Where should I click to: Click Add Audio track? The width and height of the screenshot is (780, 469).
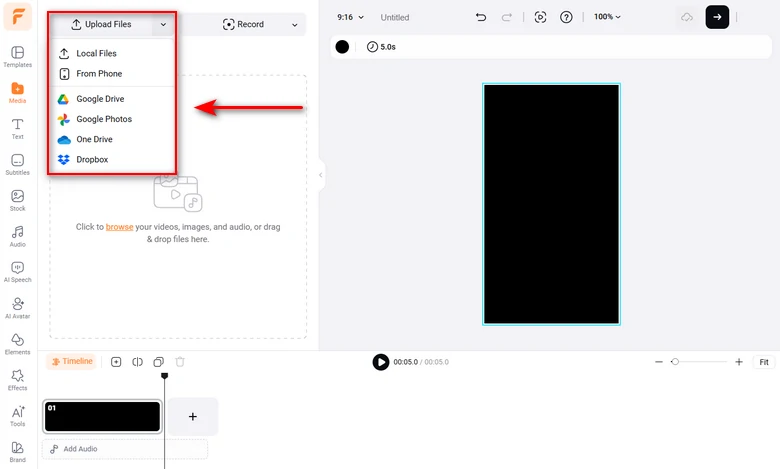point(124,449)
